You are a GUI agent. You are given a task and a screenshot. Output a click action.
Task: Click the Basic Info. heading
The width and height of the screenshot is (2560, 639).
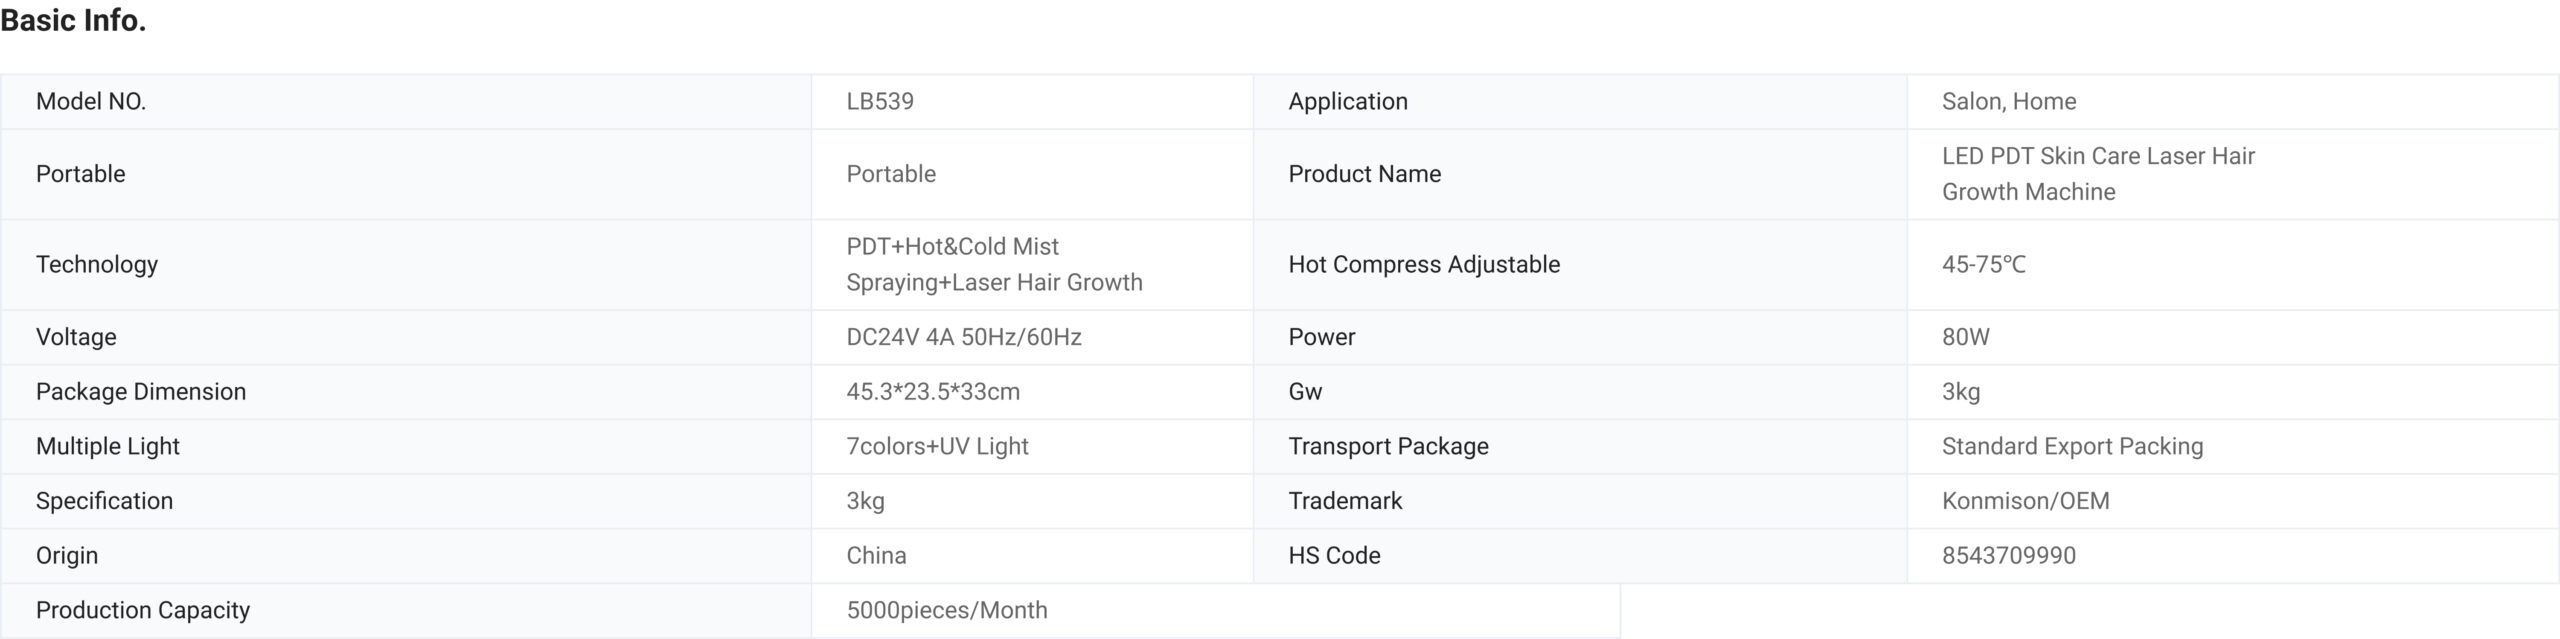73,20
